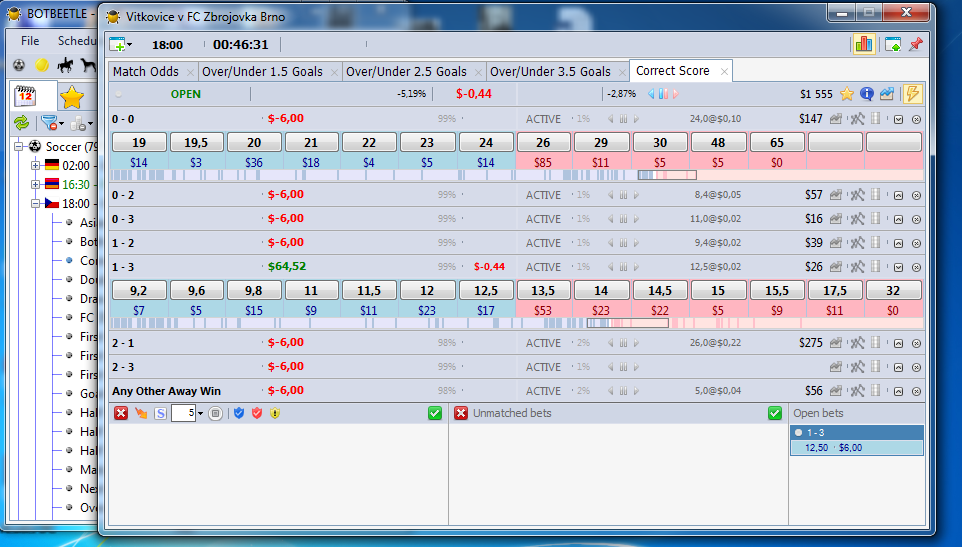Click lay odds 26 for 0 - 0
This screenshot has height=547, width=962.
pyautogui.click(x=543, y=142)
